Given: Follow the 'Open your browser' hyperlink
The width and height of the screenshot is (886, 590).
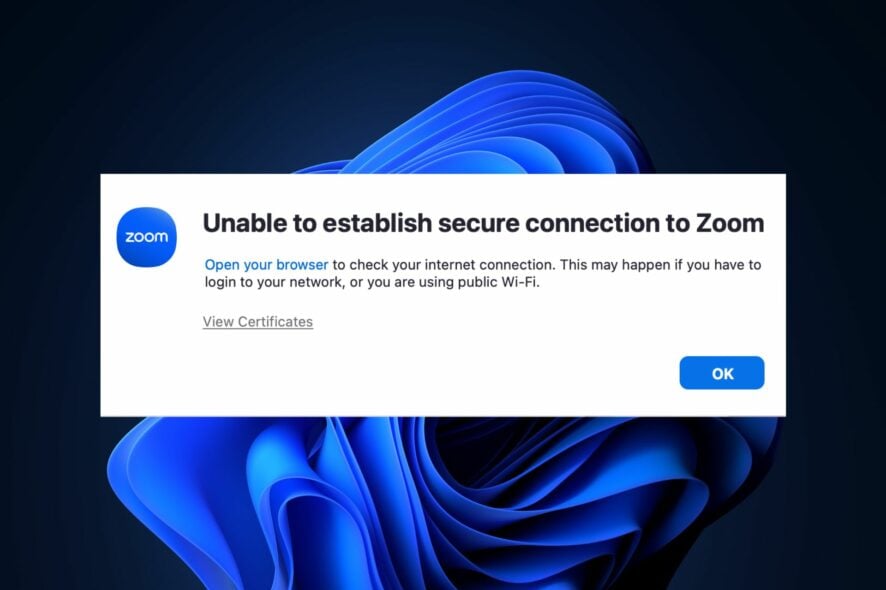Looking at the screenshot, I should coord(266,265).
